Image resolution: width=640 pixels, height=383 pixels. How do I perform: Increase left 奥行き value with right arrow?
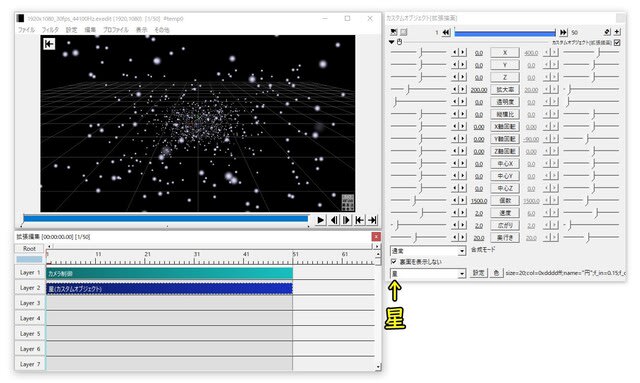[x=463, y=237]
